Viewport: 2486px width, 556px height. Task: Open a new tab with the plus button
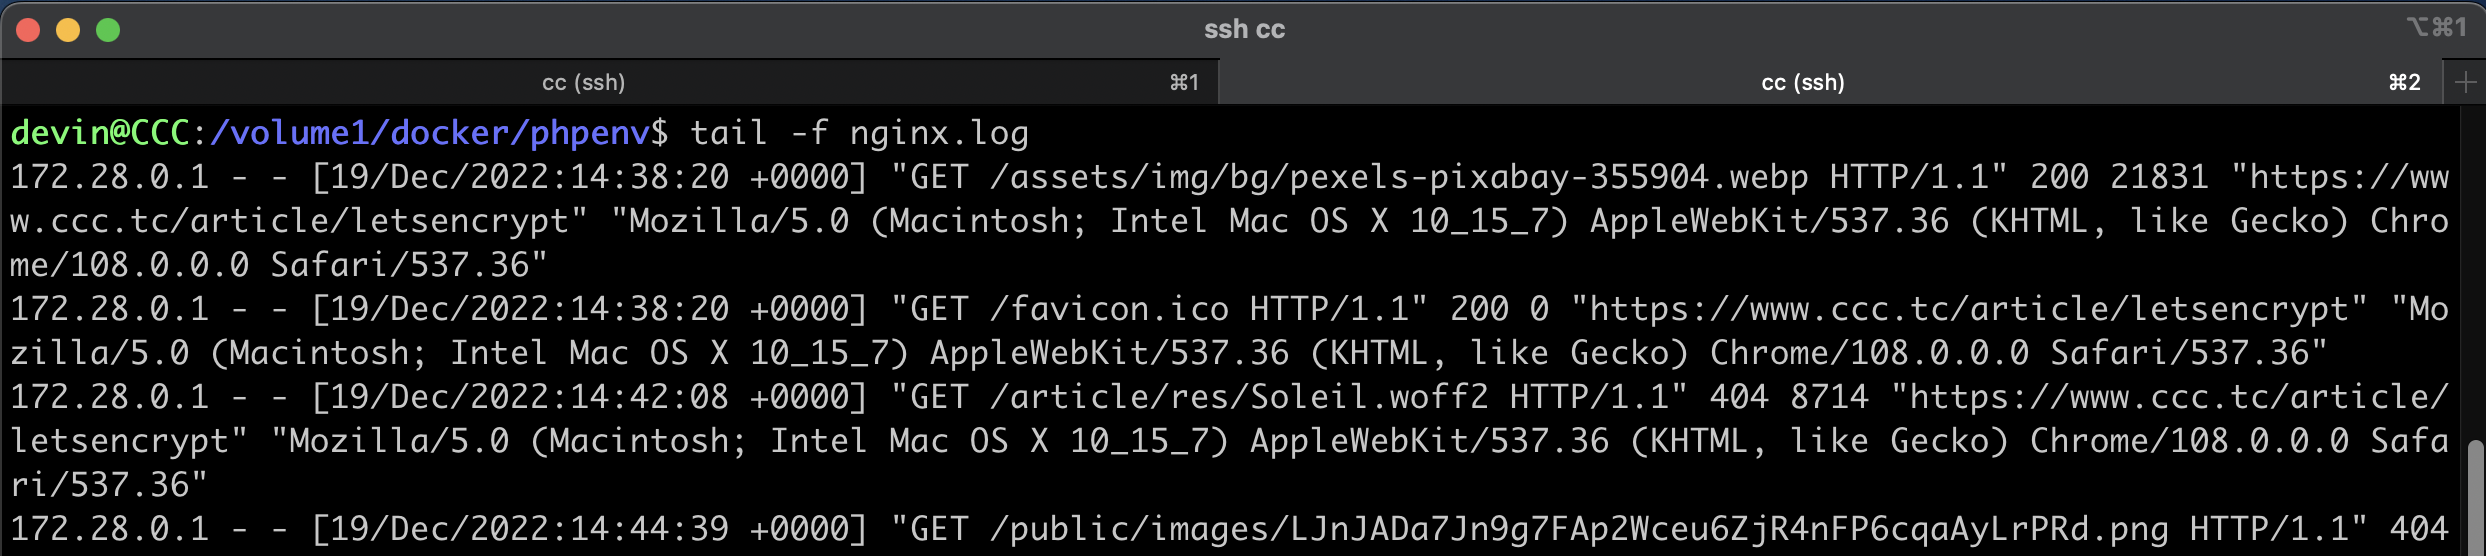coord(2464,83)
